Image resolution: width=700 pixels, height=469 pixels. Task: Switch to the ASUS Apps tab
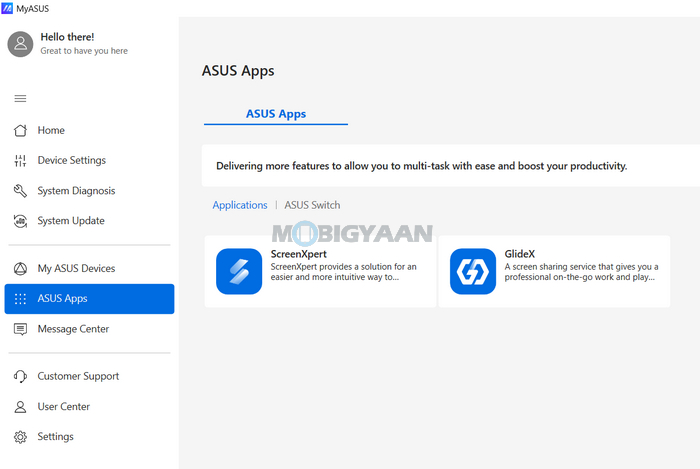276,114
